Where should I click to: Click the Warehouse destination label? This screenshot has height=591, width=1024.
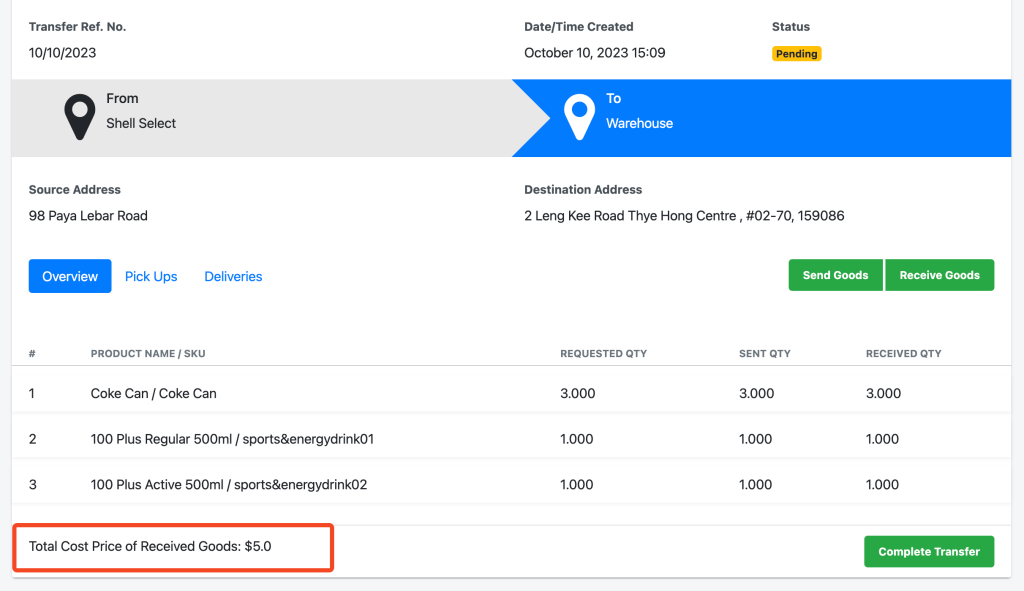tap(639, 124)
